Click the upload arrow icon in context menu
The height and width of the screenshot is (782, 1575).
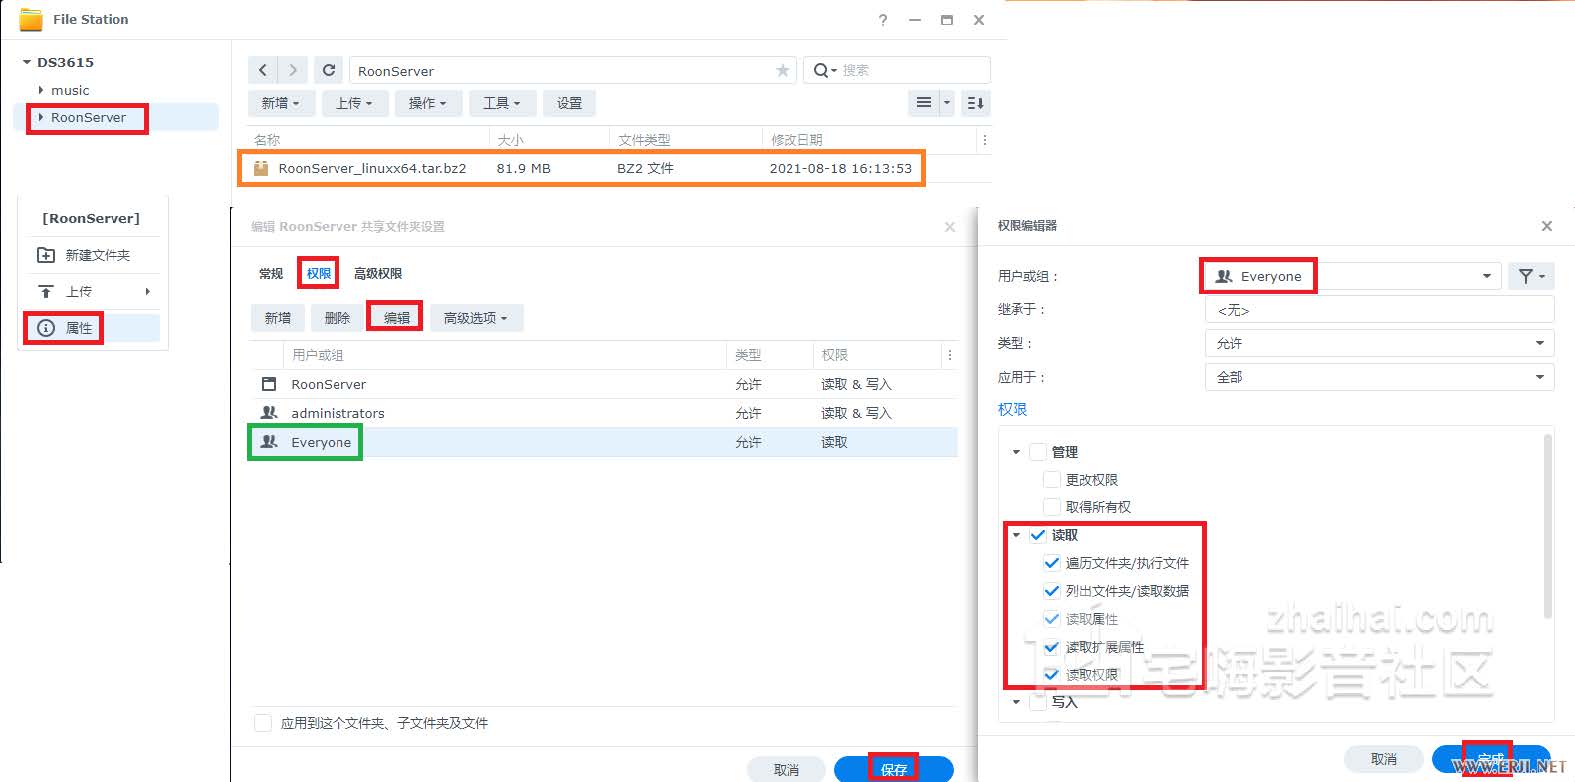[46, 291]
